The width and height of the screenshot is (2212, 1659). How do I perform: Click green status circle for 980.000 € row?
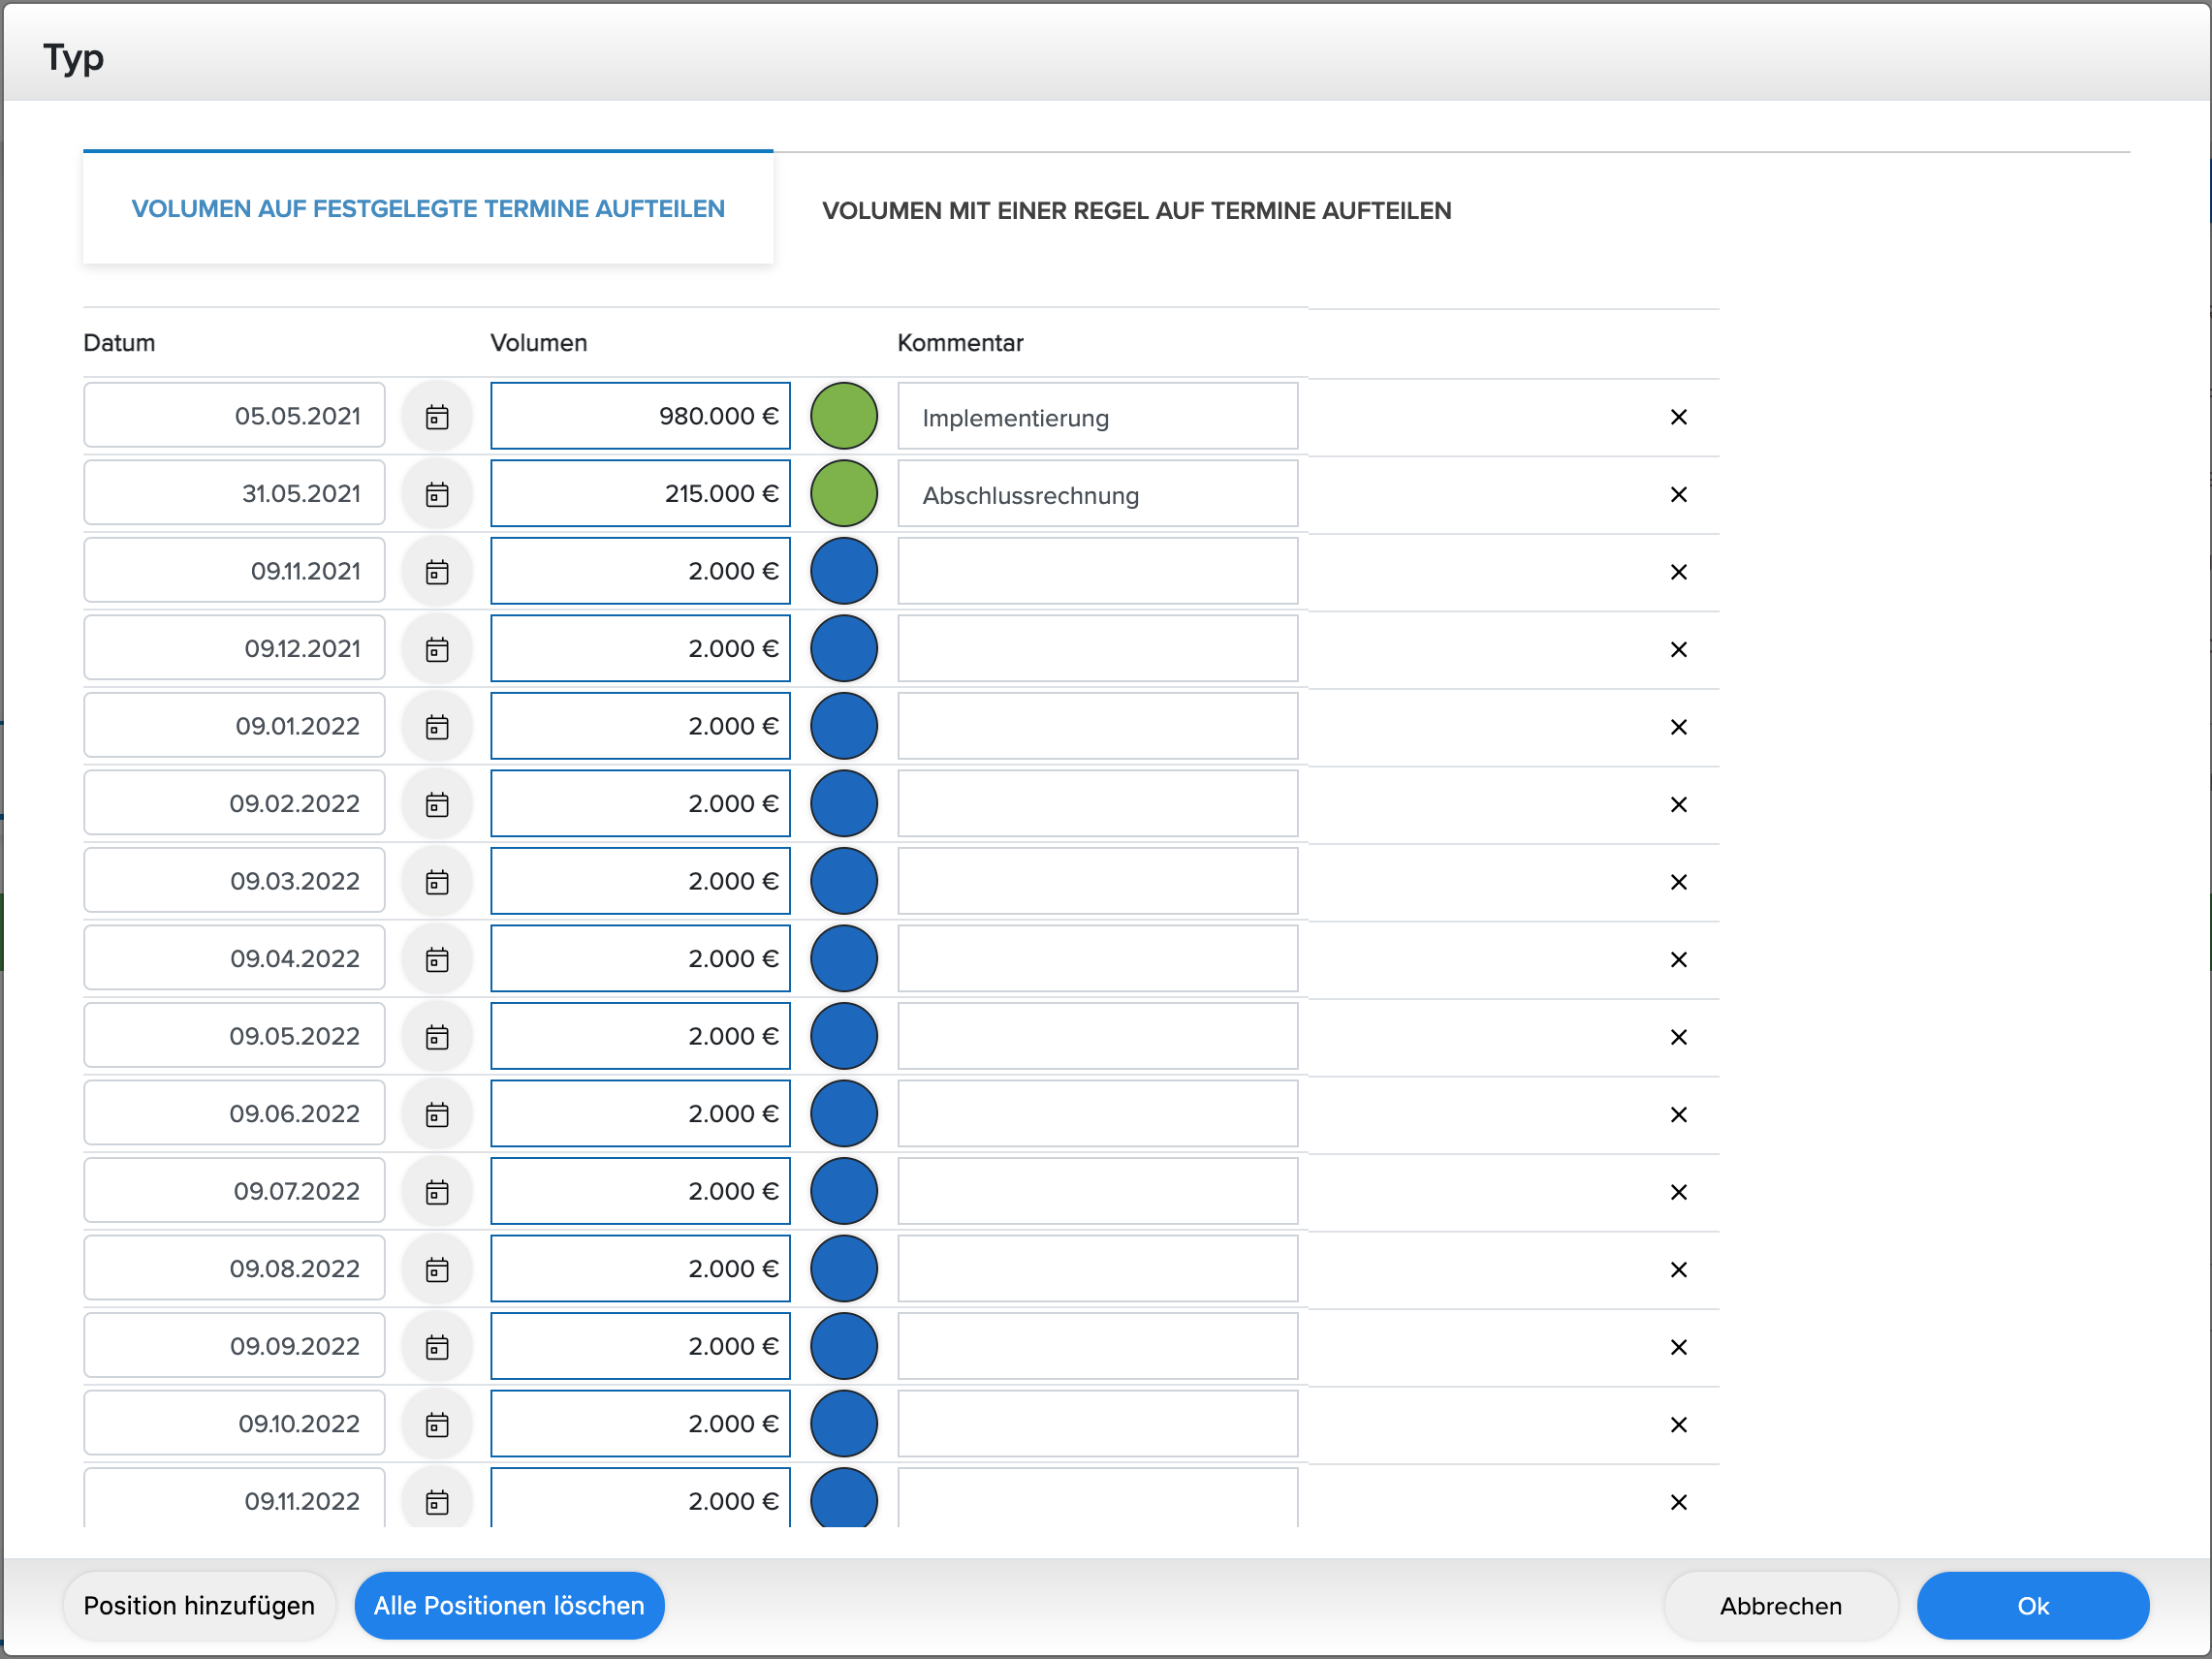(844, 416)
